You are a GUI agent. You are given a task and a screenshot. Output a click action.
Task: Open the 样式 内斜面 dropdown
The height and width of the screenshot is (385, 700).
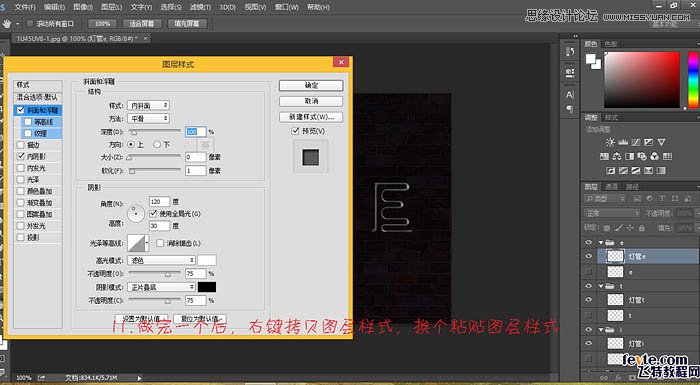(x=148, y=105)
